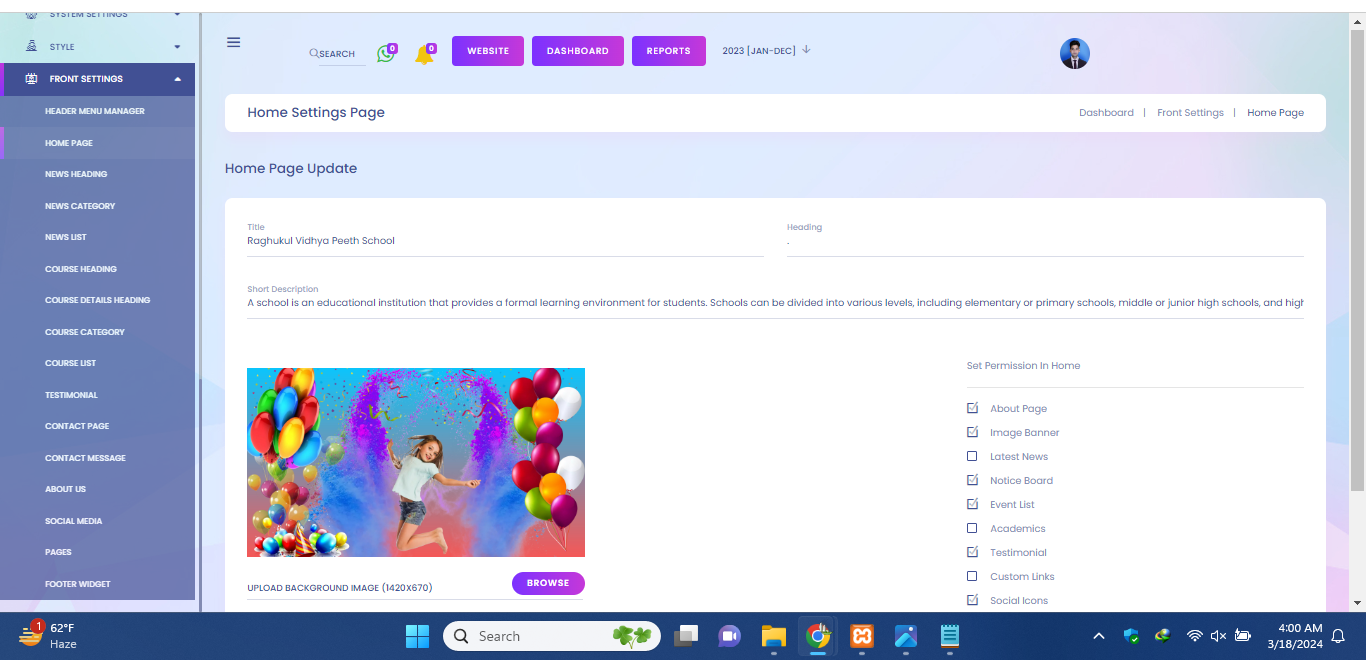Check the Academics permission box

pyautogui.click(x=972, y=528)
